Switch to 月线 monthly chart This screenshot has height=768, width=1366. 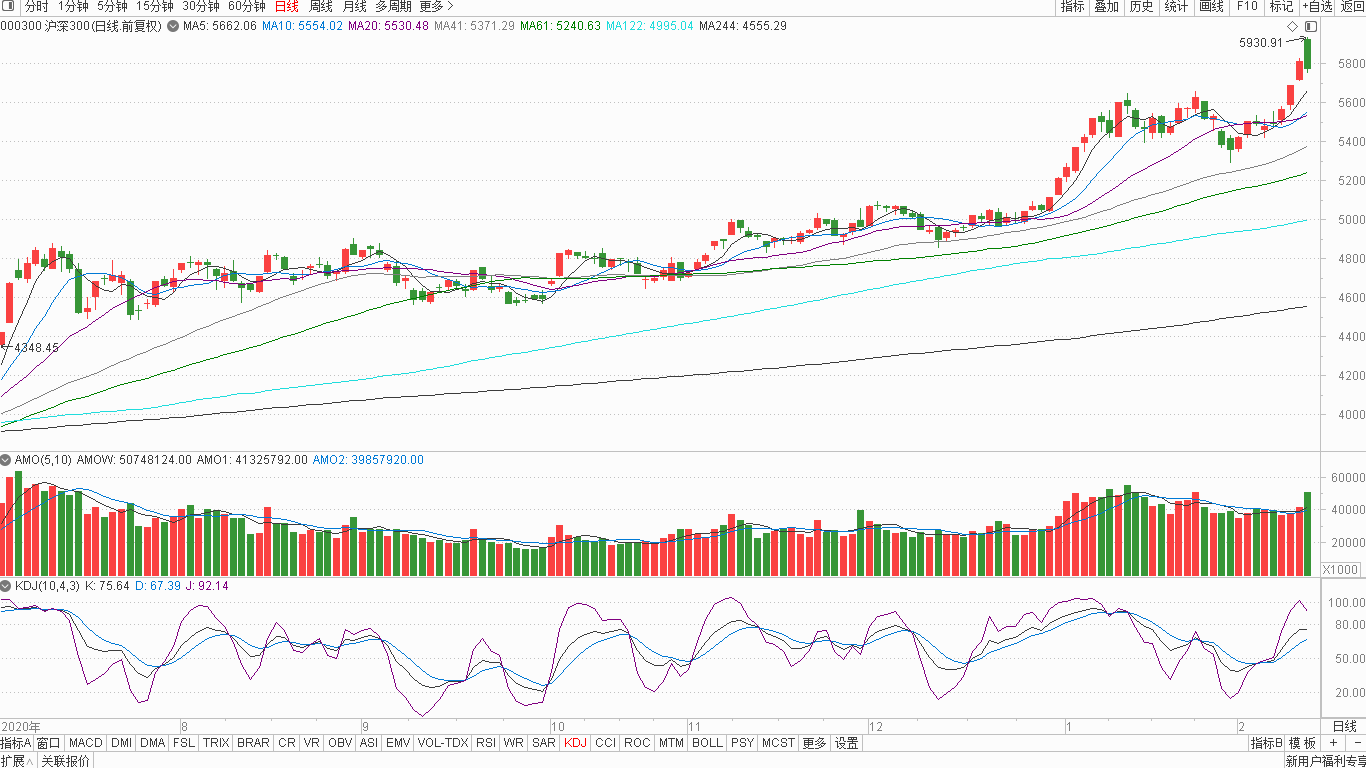point(354,6)
